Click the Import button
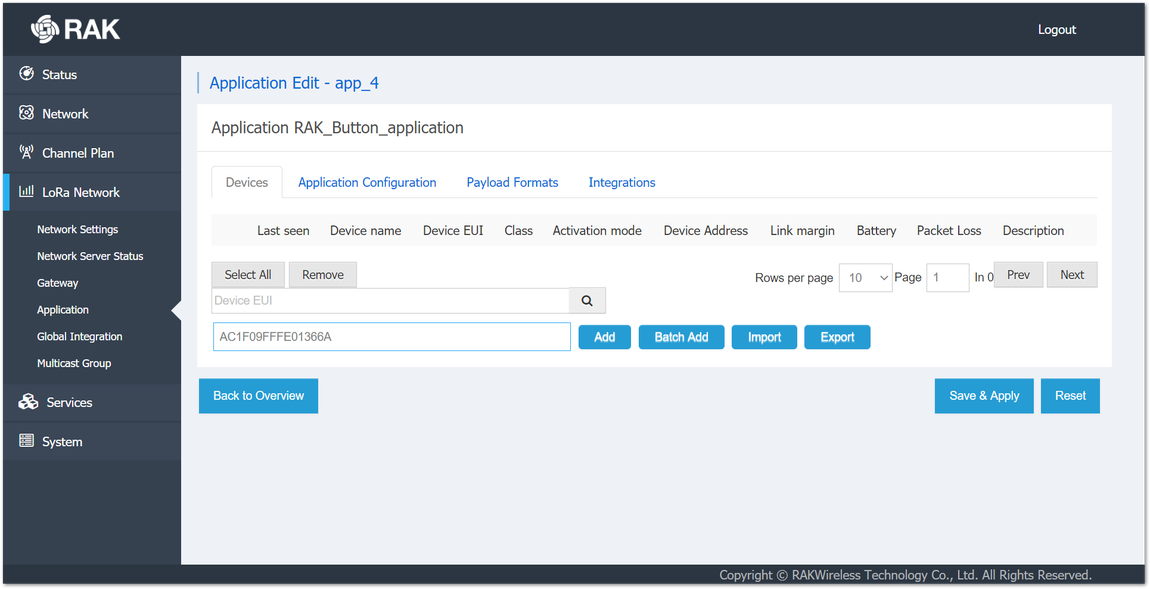Viewport: 1150px width, 589px height. [764, 337]
